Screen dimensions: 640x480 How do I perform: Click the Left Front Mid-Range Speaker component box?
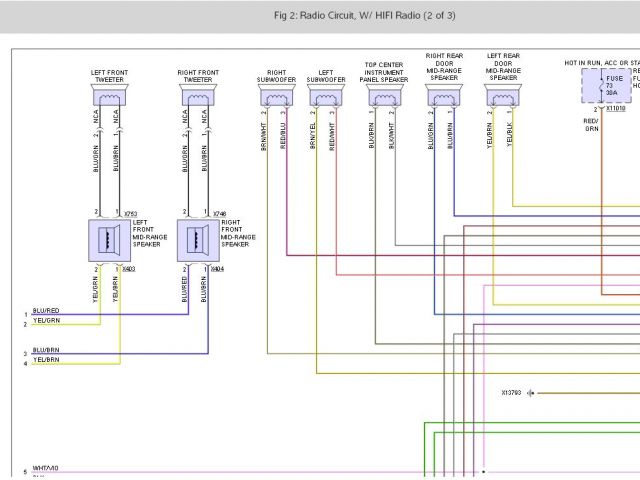106,240
